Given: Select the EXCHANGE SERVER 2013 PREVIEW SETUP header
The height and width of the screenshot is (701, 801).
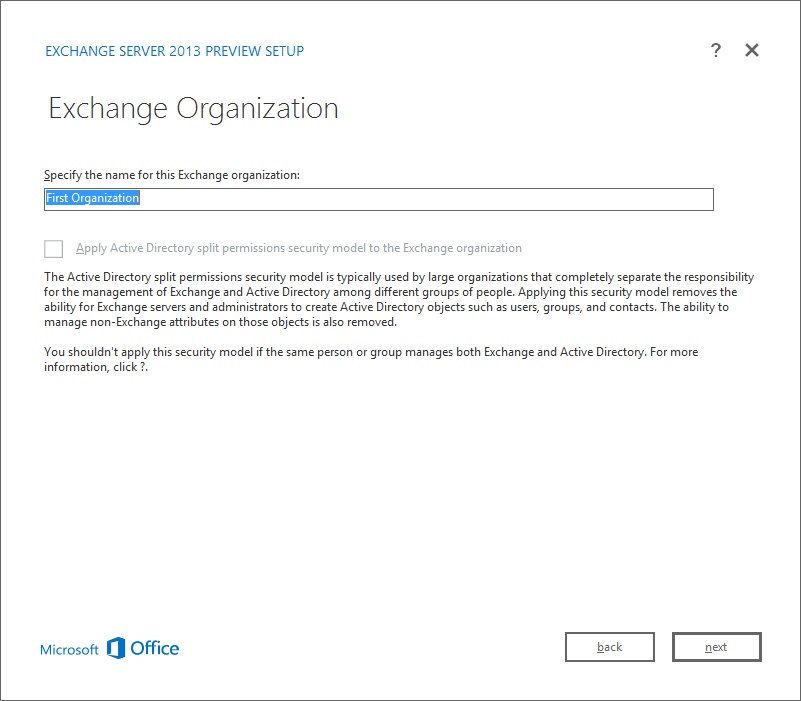Looking at the screenshot, I should click(x=174, y=50).
